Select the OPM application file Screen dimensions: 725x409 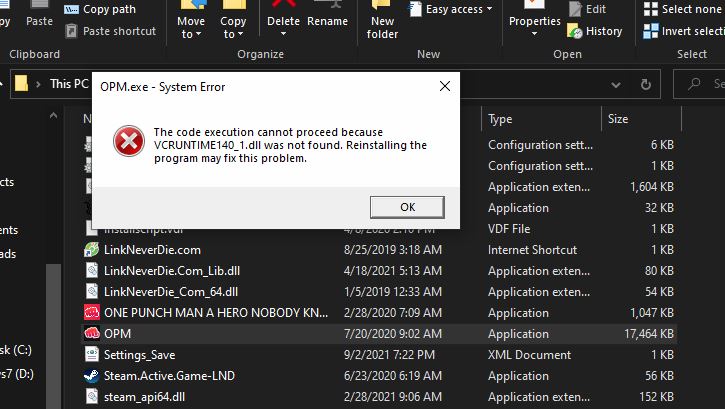117,334
